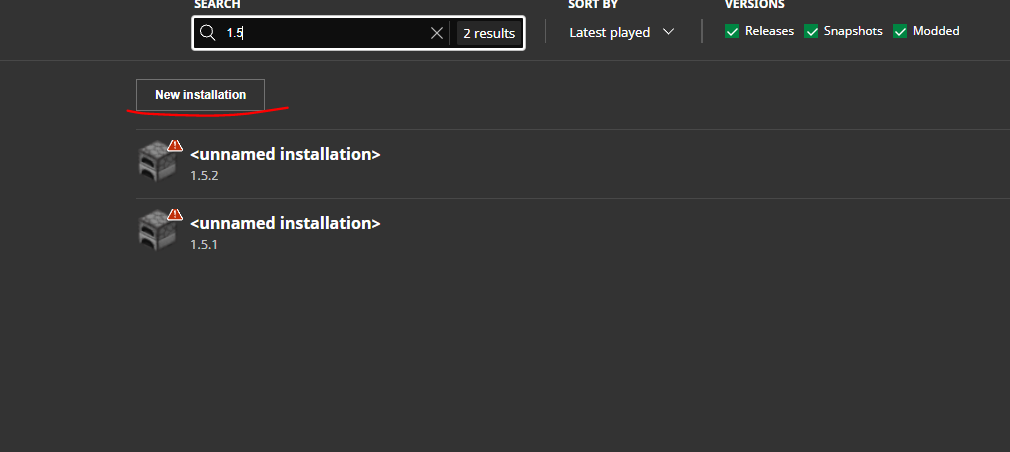The height and width of the screenshot is (452, 1010).
Task: Select the unnamed installation titled above 1.5.2
Action: pyautogui.click(x=285, y=155)
